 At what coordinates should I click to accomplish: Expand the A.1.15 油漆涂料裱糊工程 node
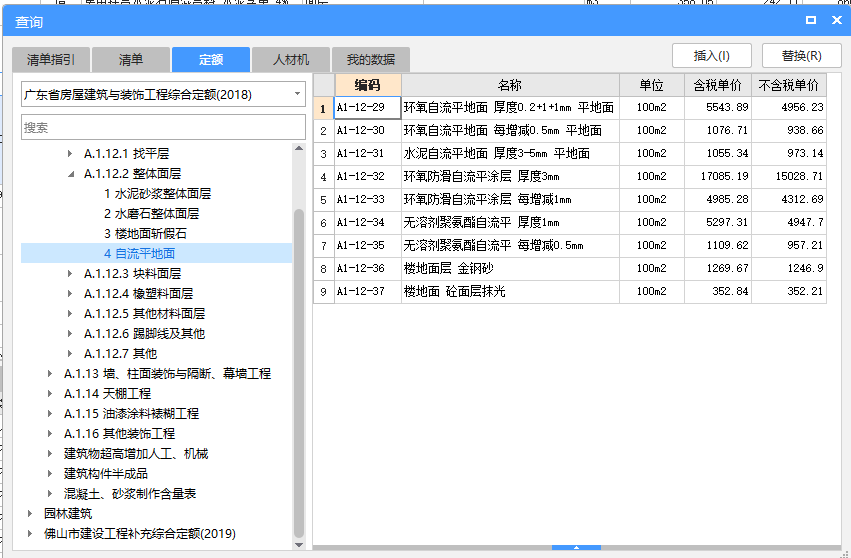(50, 414)
